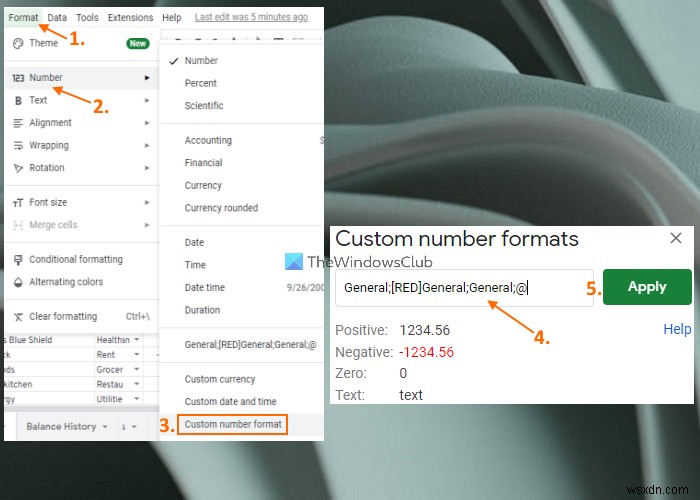Open the Utilitie category dropdown arrow
The image size is (700, 500).
(x=137, y=399)
